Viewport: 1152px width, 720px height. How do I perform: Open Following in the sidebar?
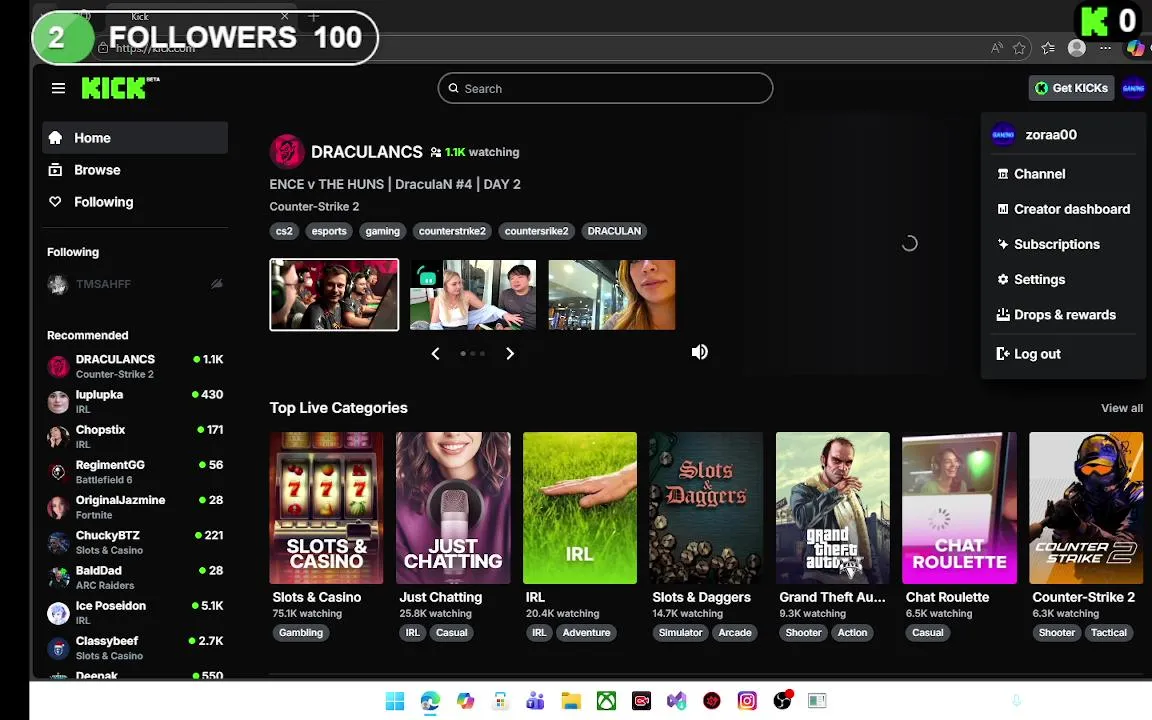135,202
